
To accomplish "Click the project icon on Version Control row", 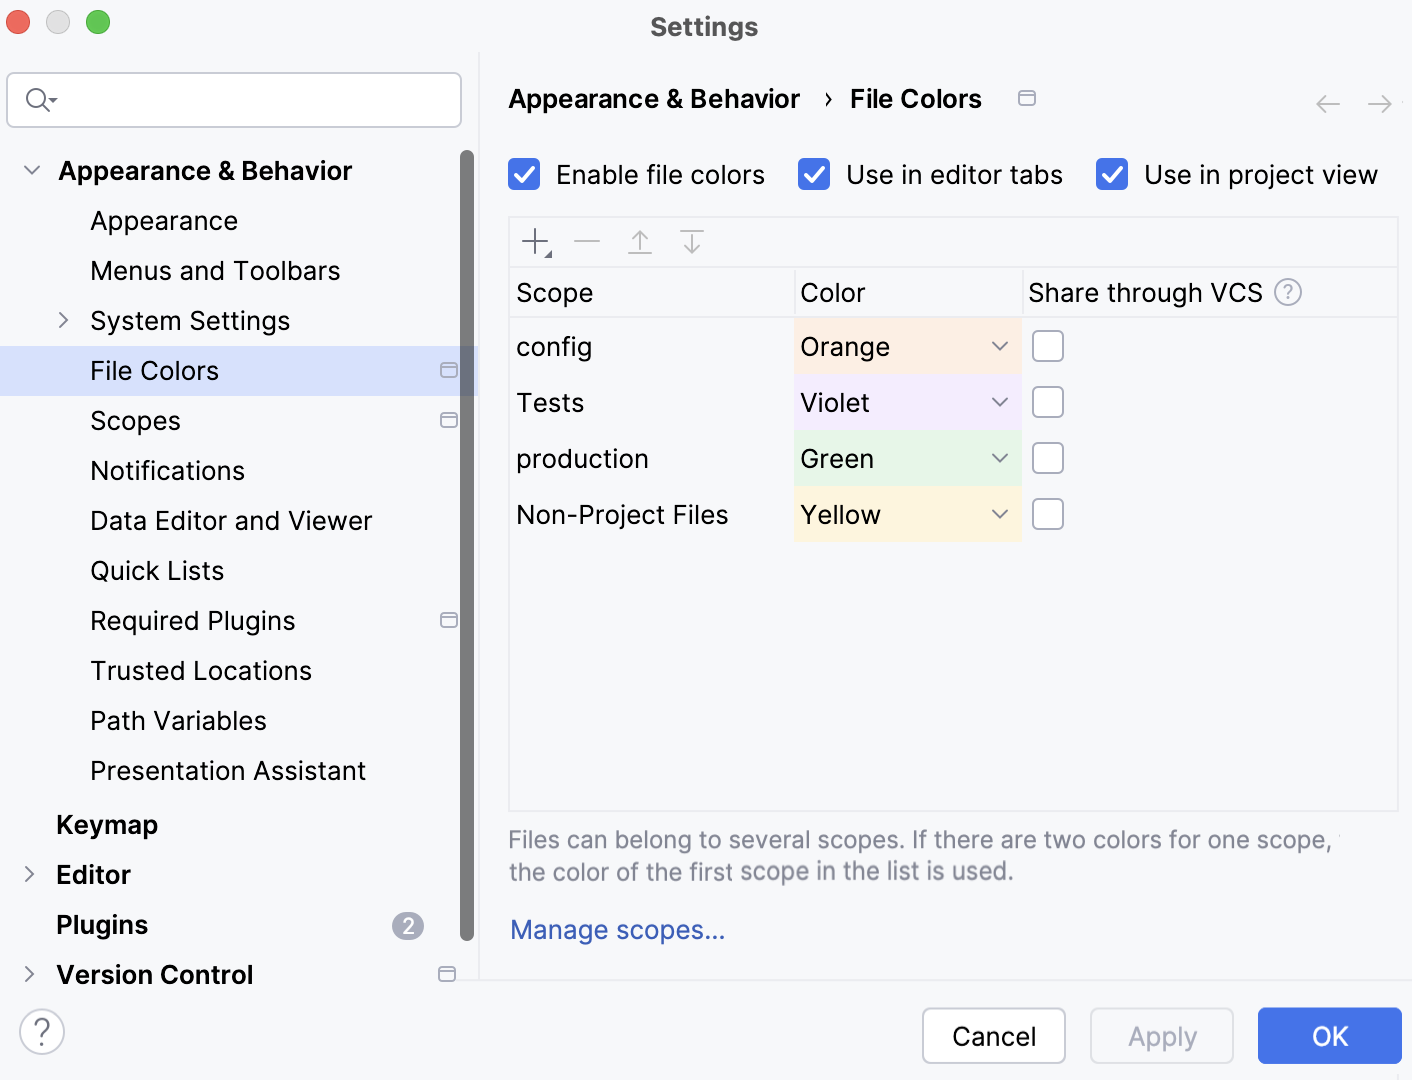I will click(447, 974).
